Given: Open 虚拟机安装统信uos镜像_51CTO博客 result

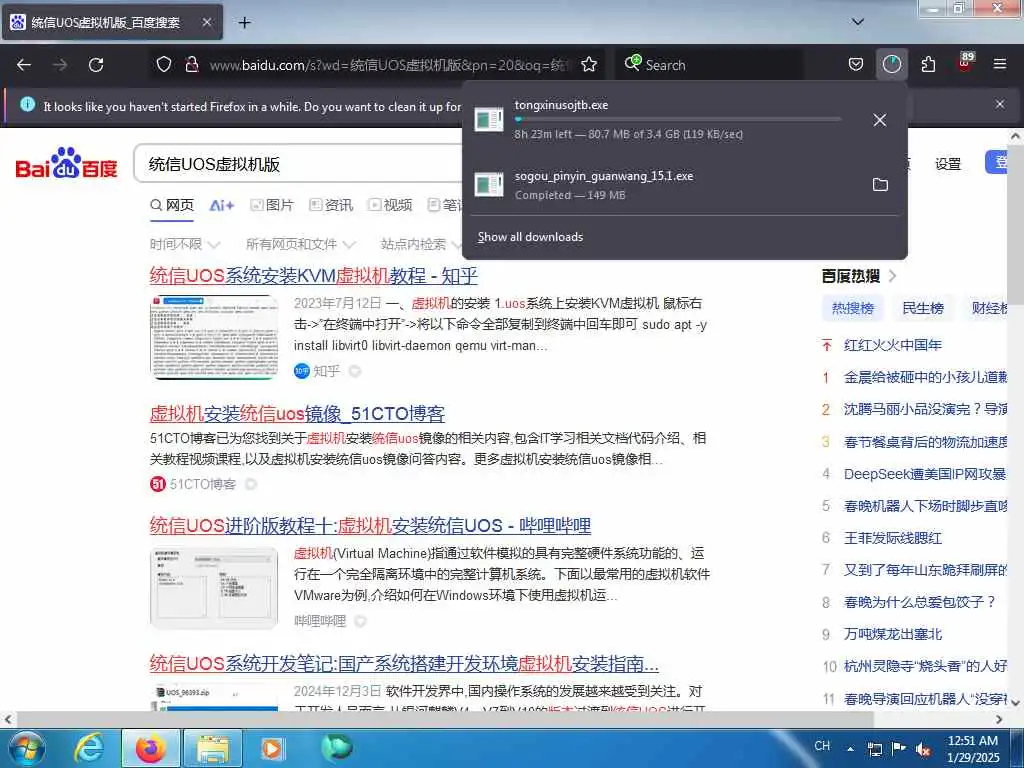Looking at the screenshot, I should pyautogui.click(x=297, y=413).
